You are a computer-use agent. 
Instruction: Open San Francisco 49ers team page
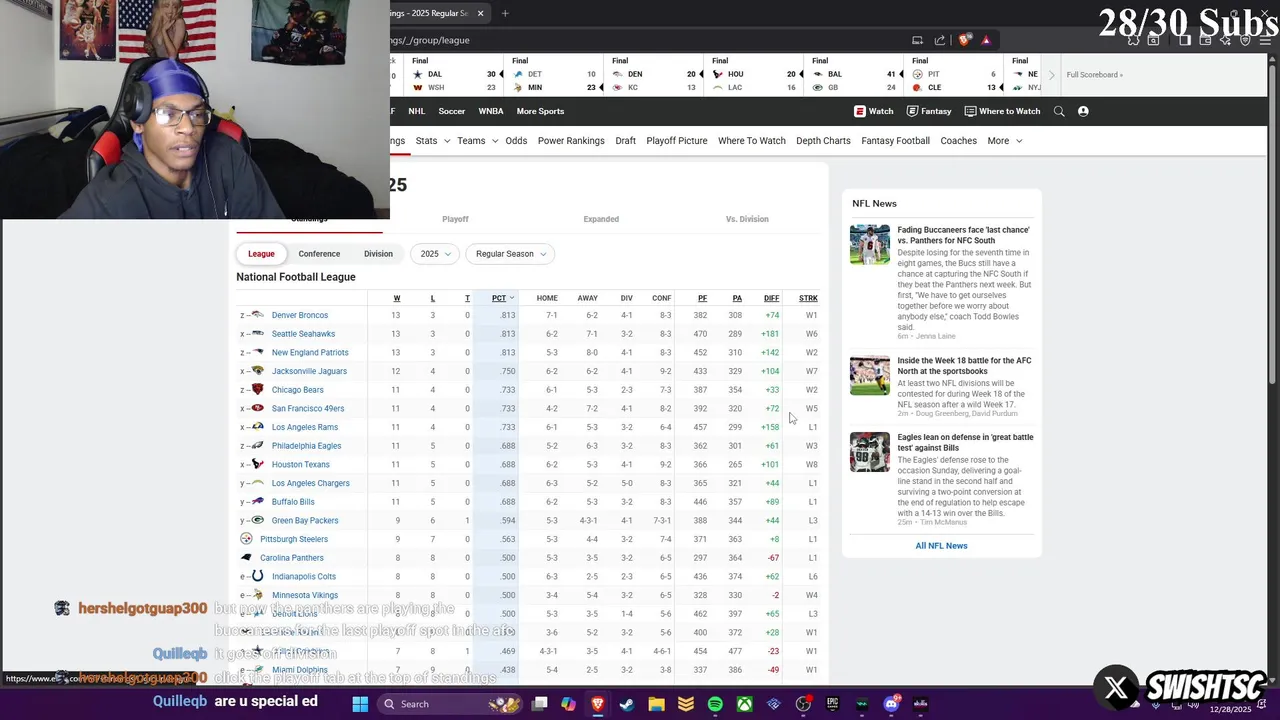[308, 409]
